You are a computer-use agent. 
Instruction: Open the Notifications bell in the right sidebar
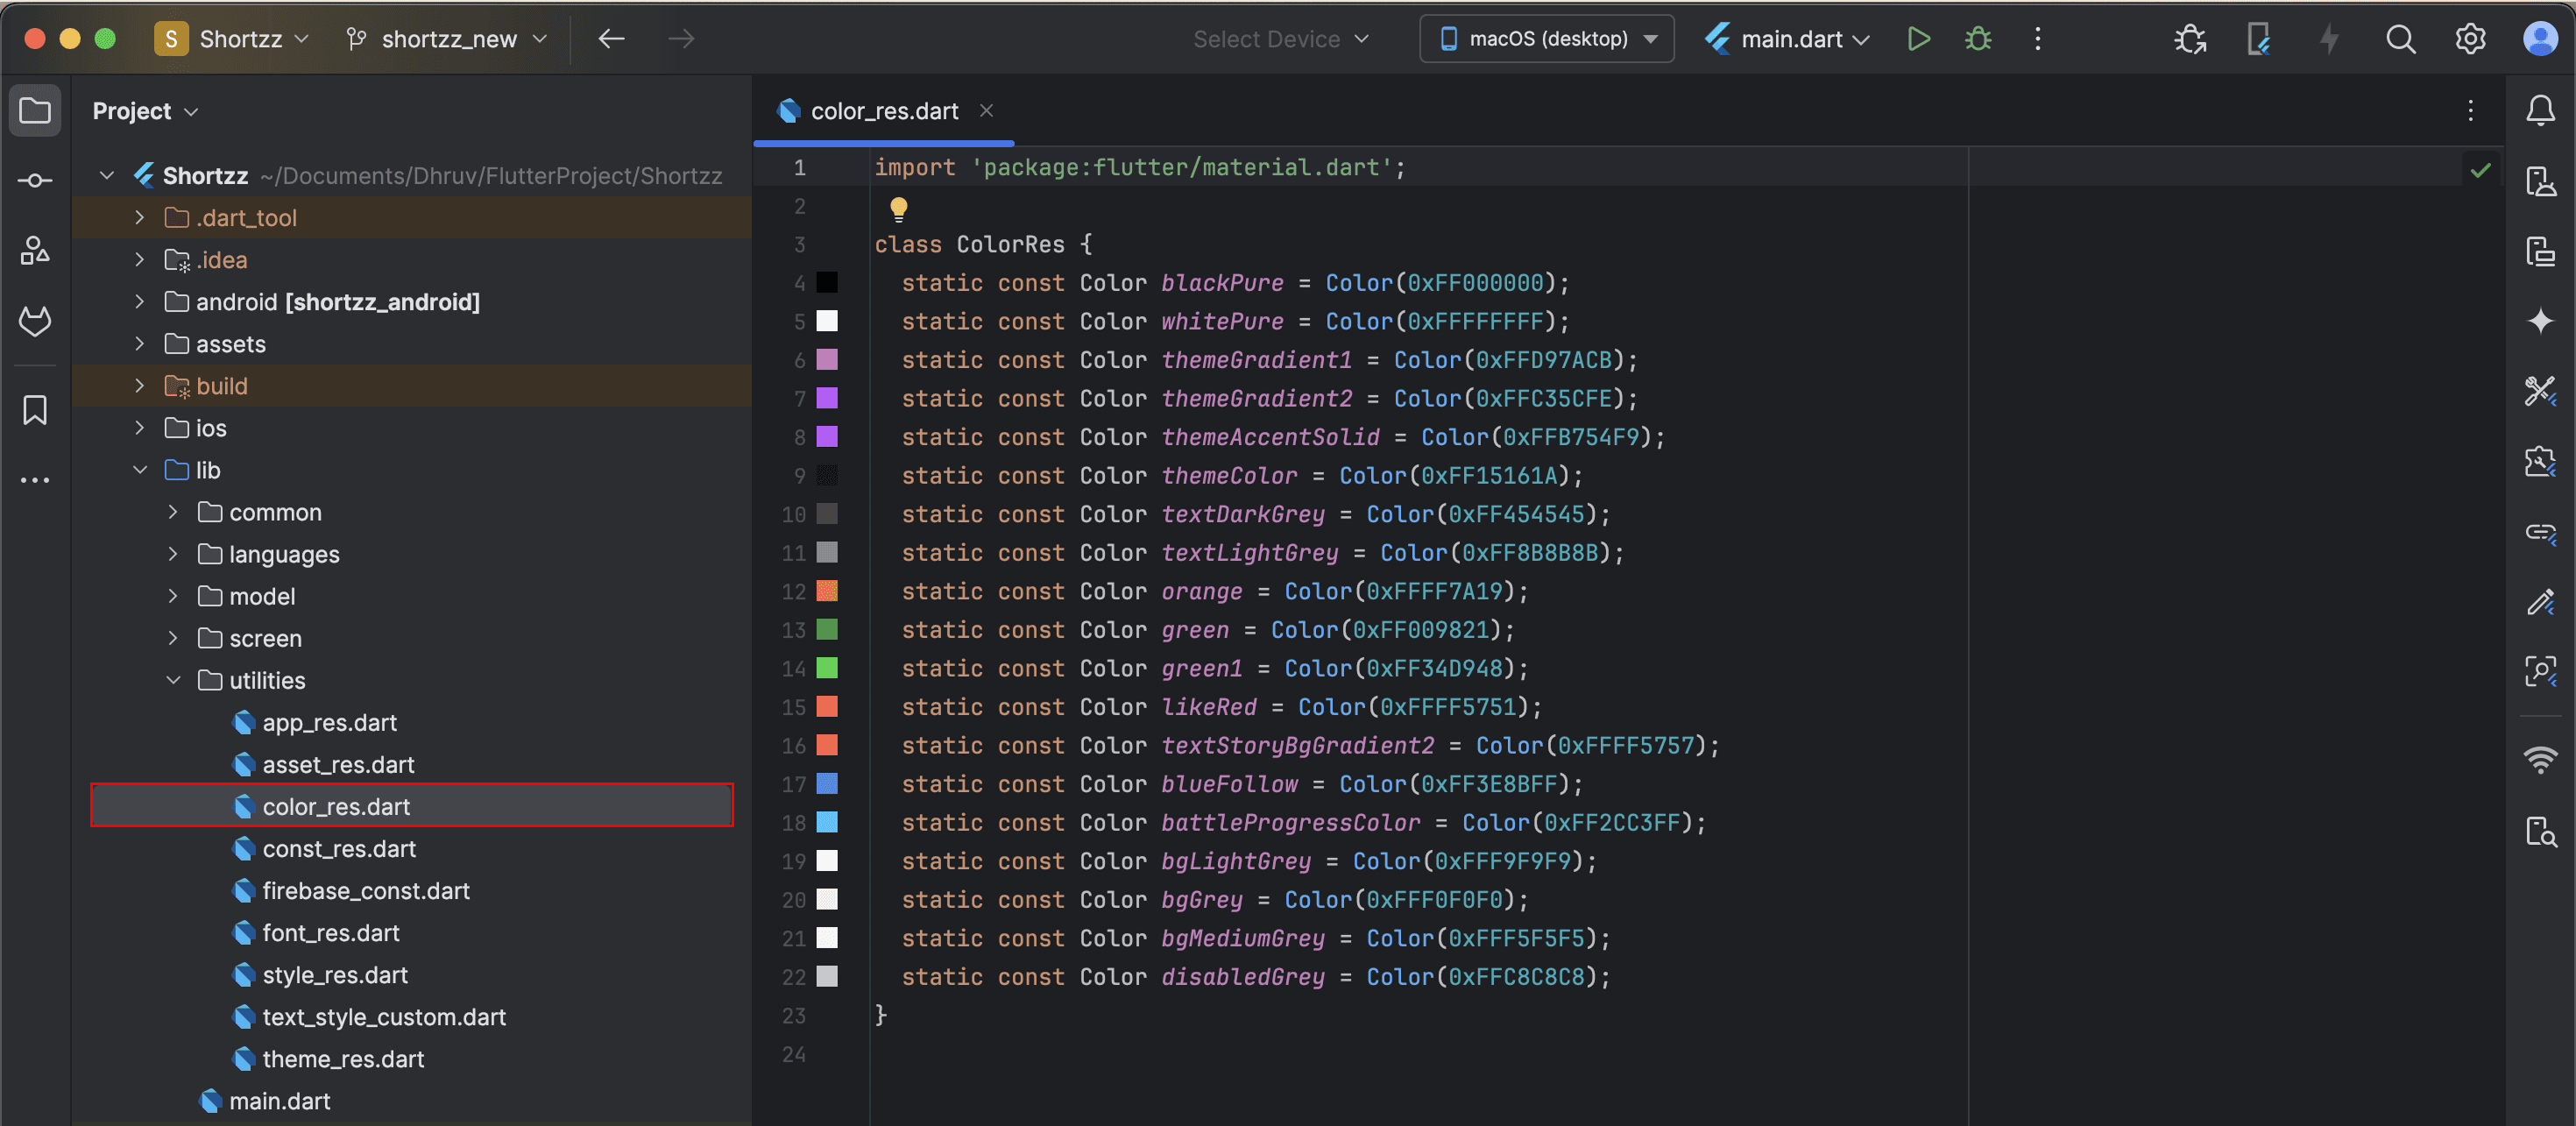point(2541,110)
